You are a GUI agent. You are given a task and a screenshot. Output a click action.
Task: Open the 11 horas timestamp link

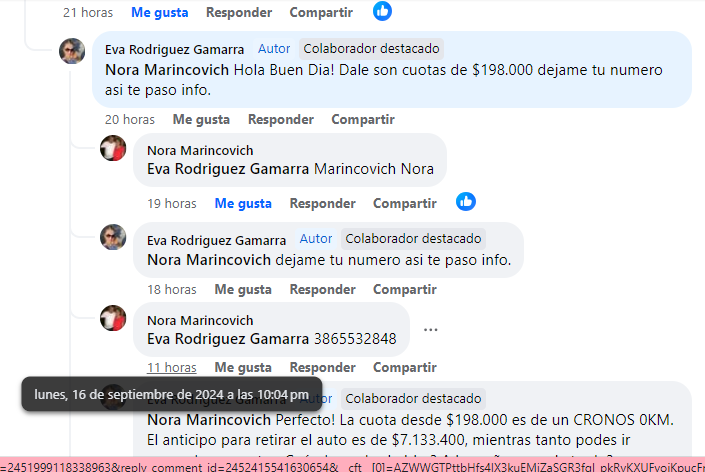click(172, 368)
